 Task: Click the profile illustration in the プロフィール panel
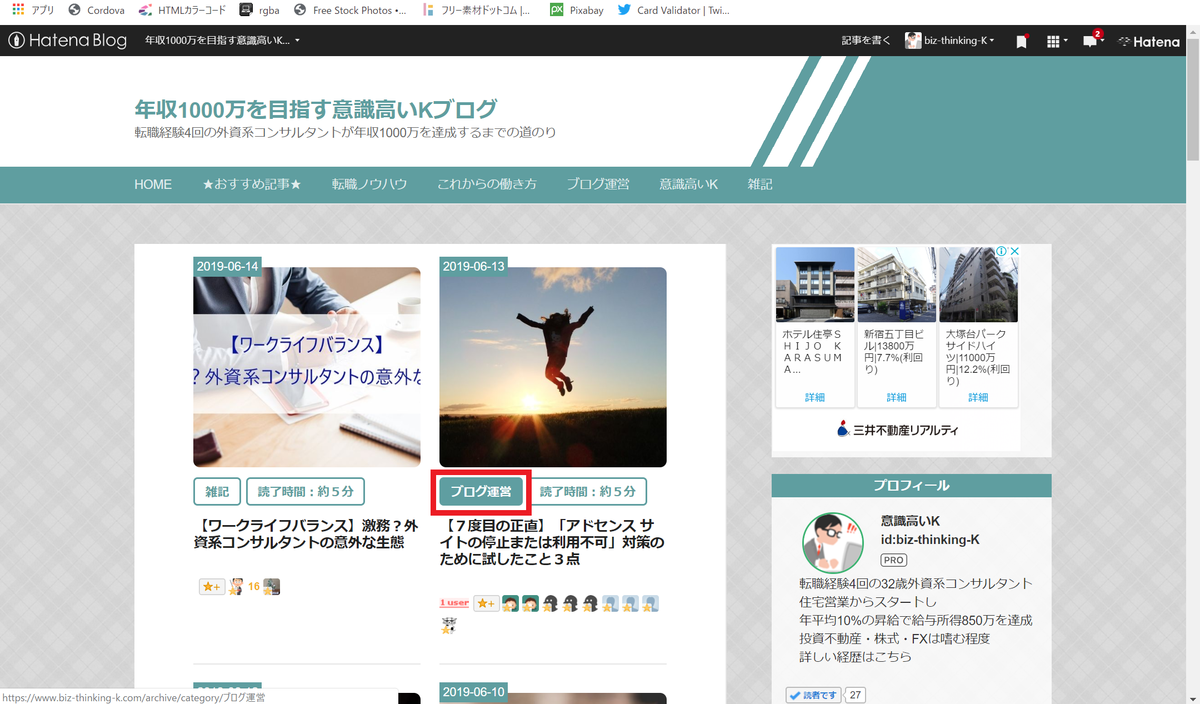(833, 541)
